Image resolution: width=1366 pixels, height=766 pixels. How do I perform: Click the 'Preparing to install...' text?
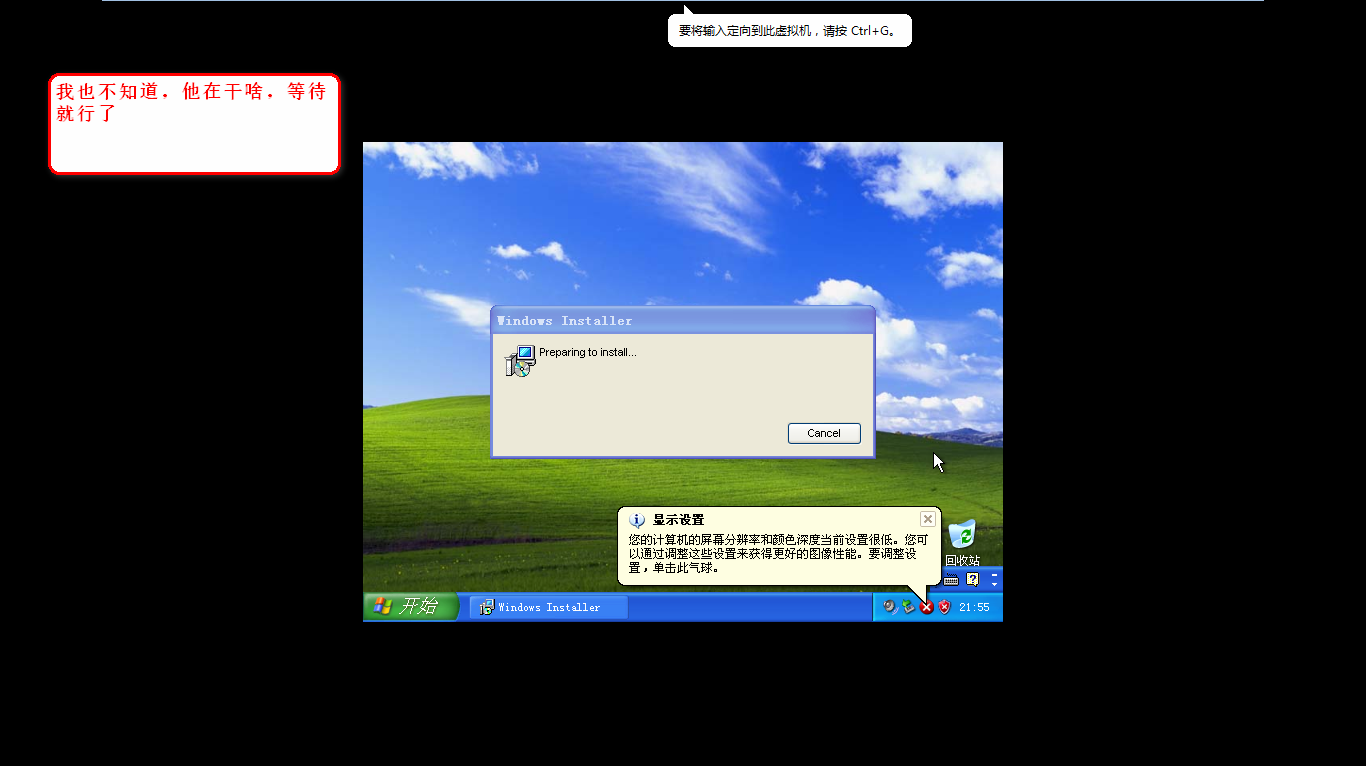[x=588, y=352]
